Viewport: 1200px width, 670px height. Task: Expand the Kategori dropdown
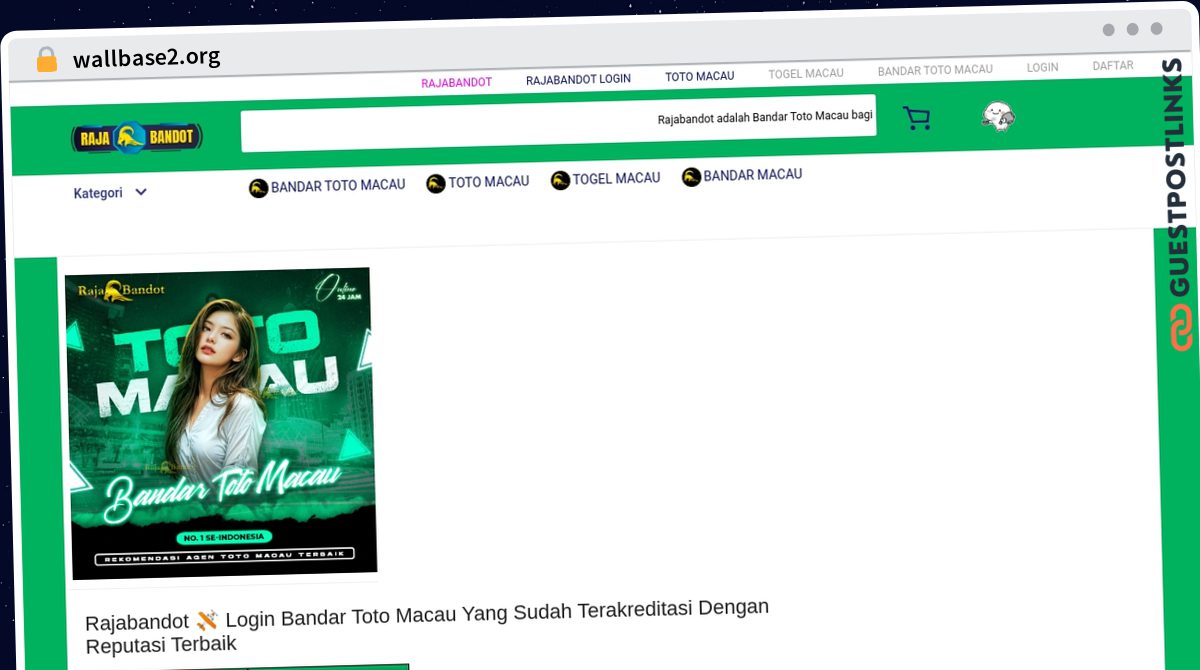110,193
